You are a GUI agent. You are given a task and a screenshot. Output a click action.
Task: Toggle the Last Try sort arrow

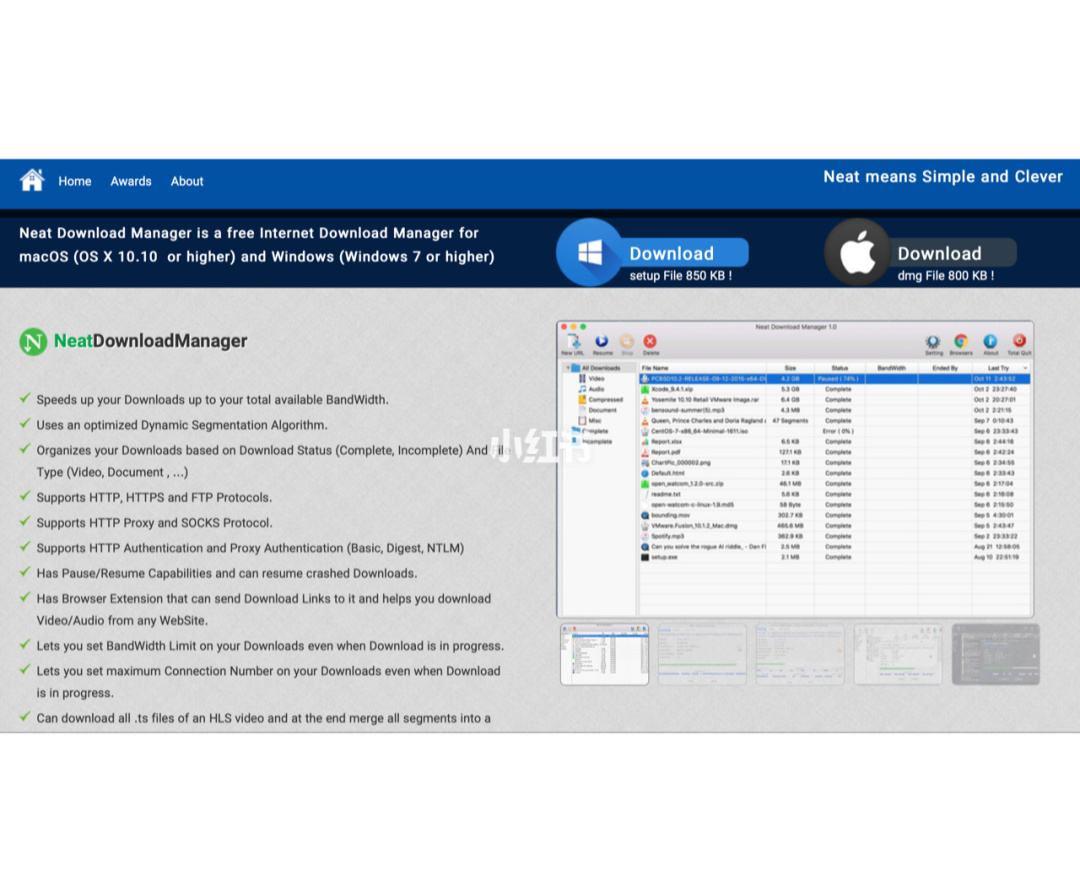click(x=1025, y=368)
